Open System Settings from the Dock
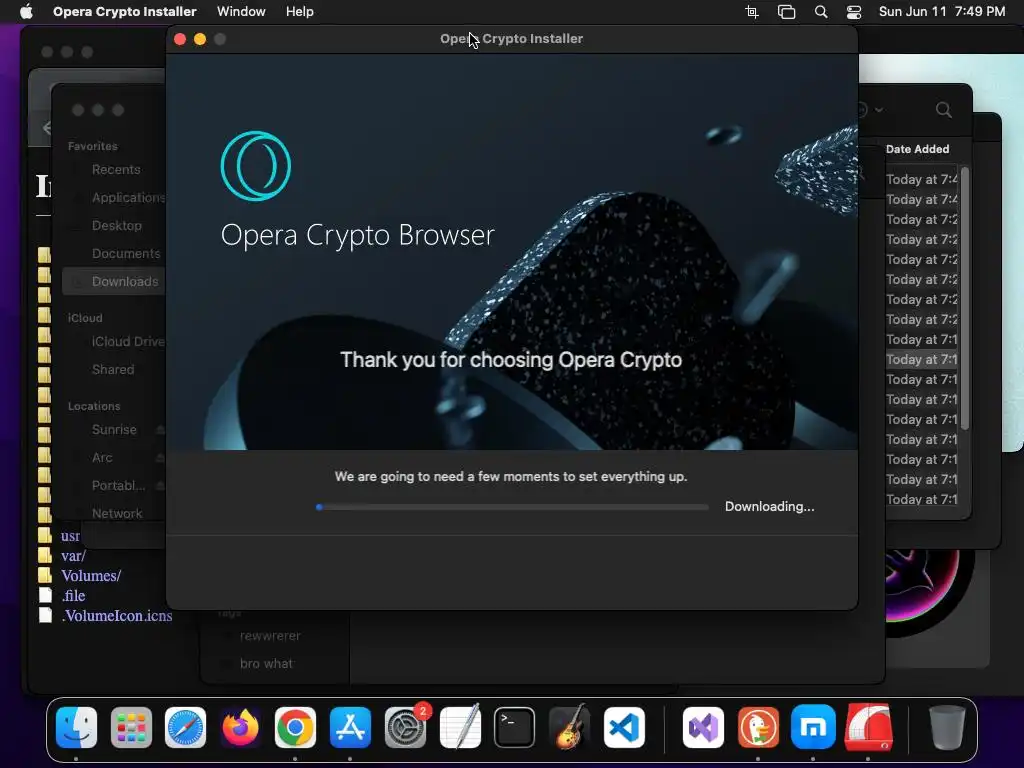This screenshot has height=768, width=1024. pos(405,728)
